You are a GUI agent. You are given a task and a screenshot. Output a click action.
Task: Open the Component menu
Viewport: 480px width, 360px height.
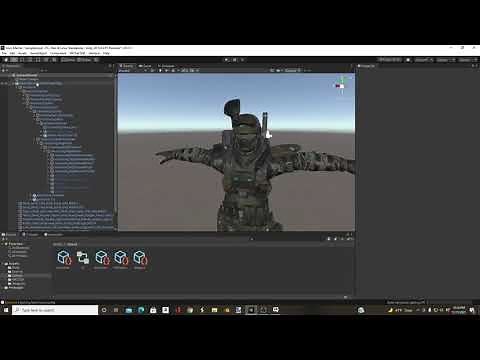click(58, 53)
